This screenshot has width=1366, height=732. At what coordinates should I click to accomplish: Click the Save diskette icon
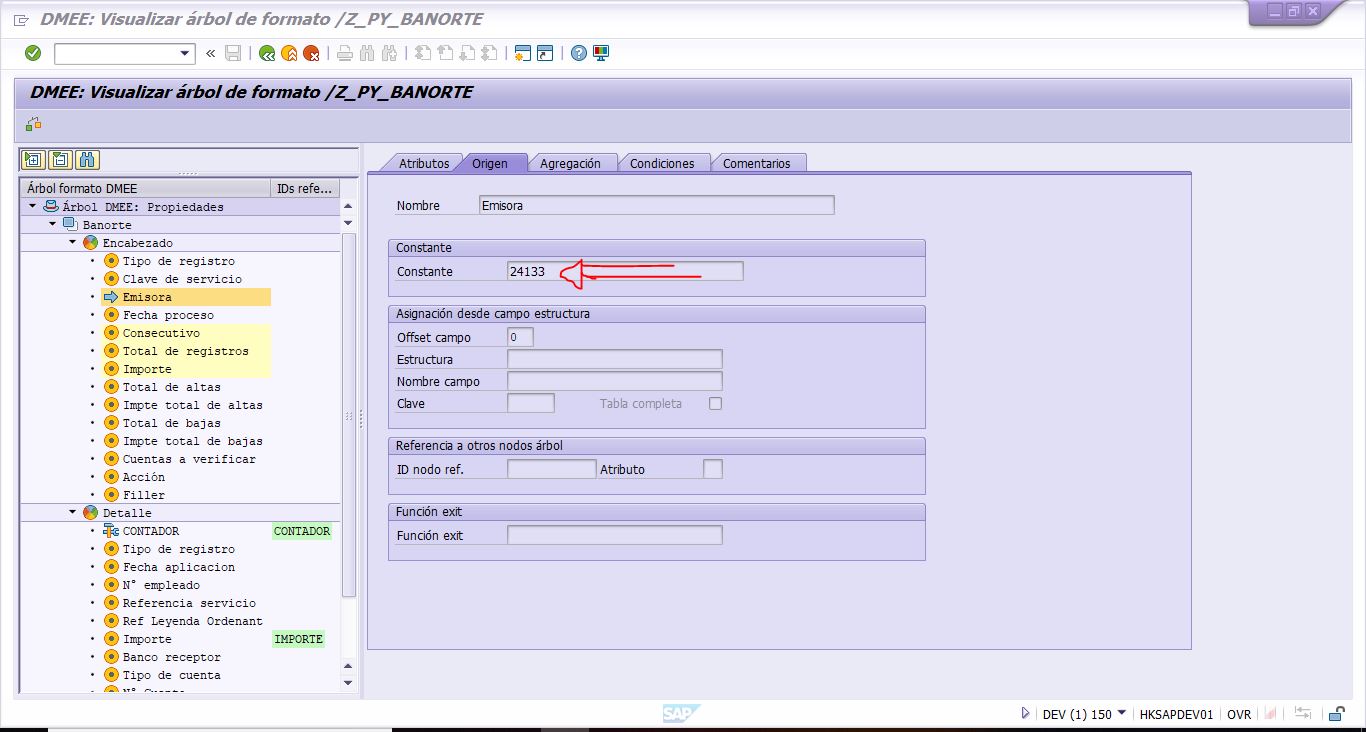coord(233,53)
